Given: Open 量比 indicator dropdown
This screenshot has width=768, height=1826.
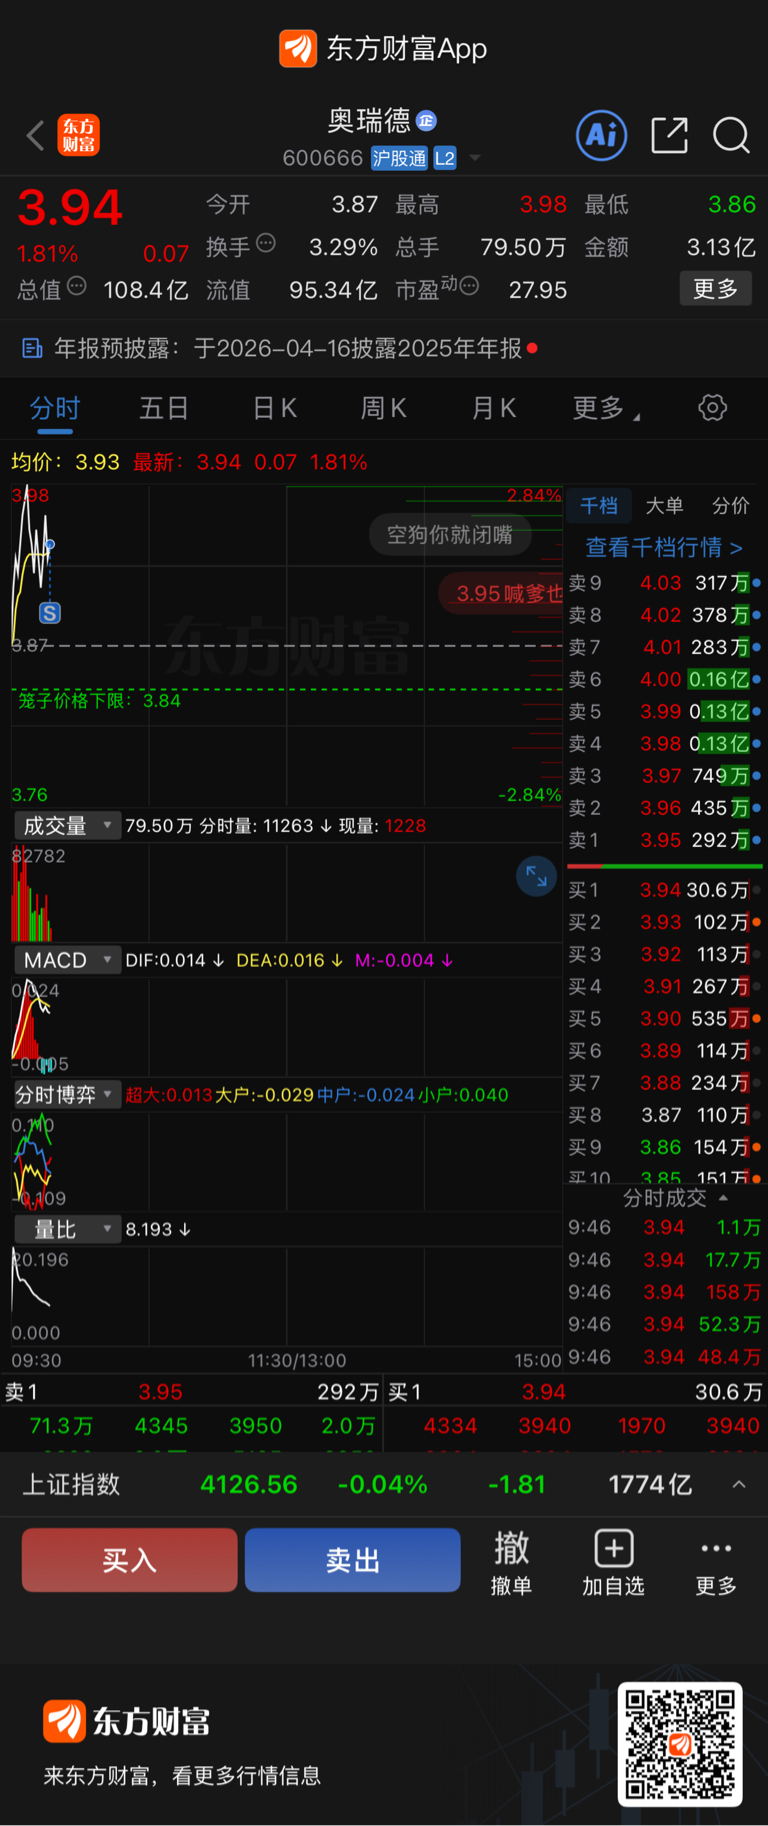Looking at the screenshot, I should pos(66,1229).
